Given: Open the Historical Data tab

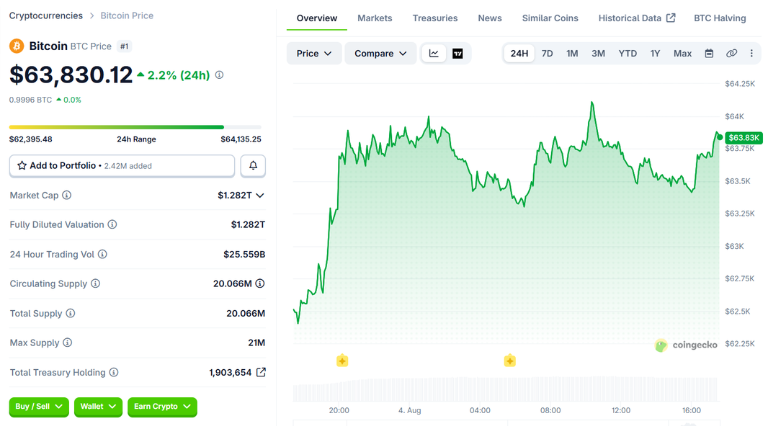Looking at the screenshot, I should [637, 18].
